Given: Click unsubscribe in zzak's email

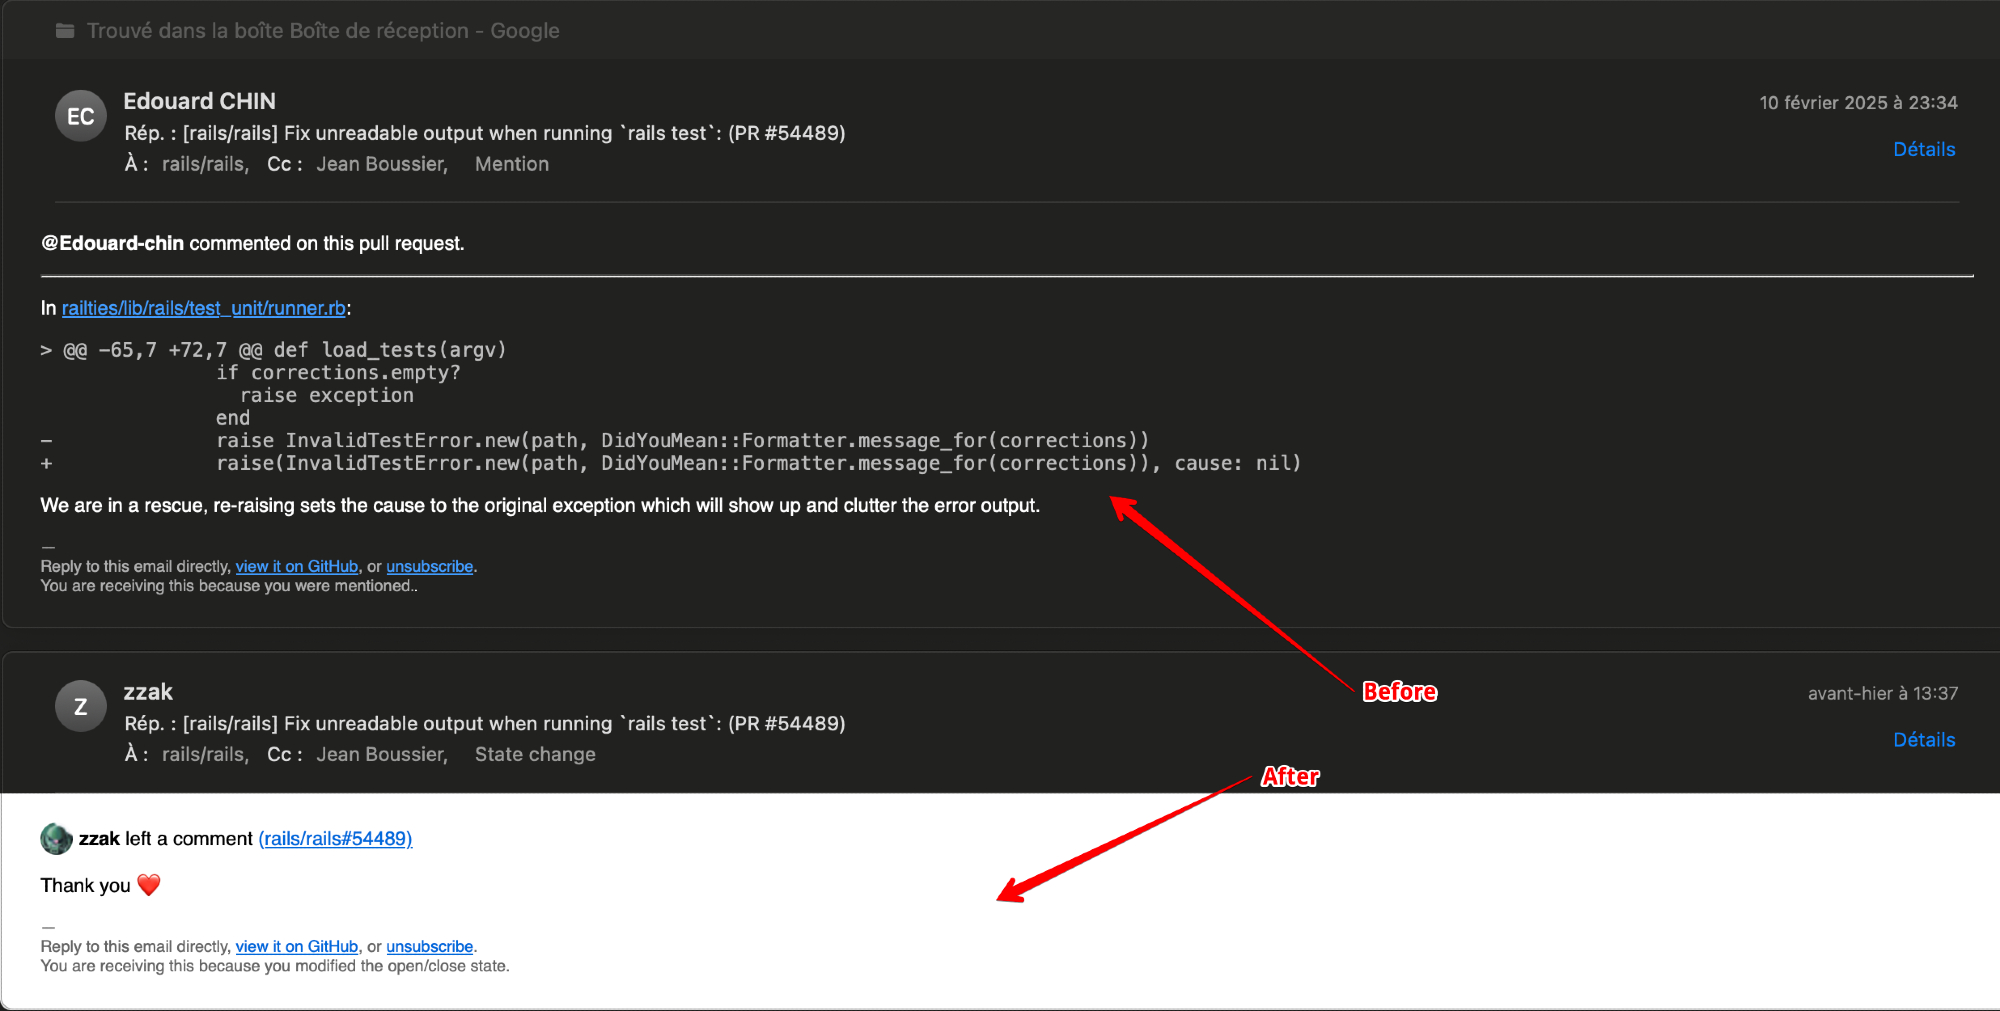Looking at the screenshot, I should pyautogui.click(x=429, y=946).
